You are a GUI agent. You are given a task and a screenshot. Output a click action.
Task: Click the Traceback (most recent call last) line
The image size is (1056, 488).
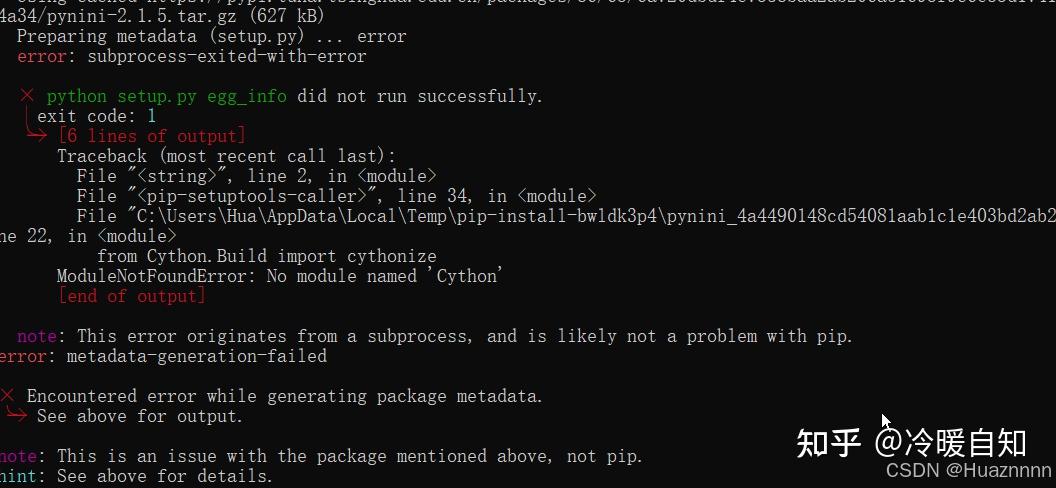click(x=226, y=156)
